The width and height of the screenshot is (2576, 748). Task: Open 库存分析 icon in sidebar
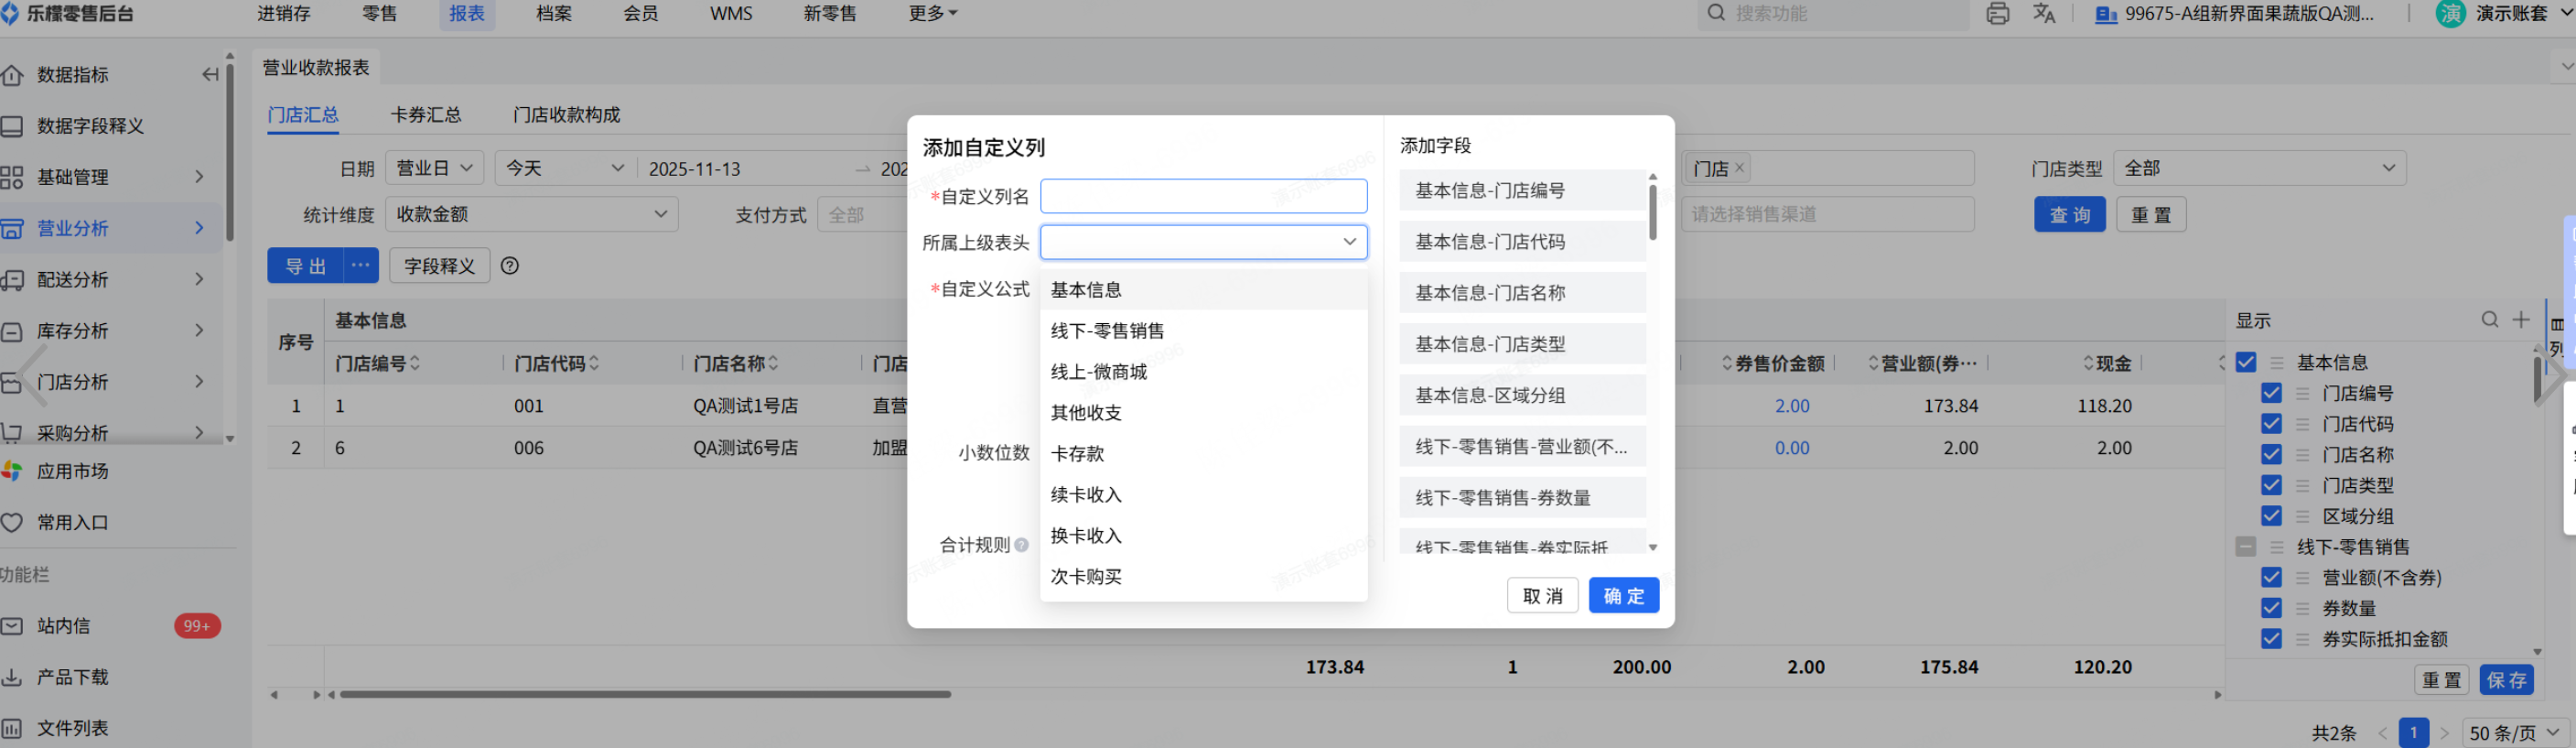pos(11,331)
